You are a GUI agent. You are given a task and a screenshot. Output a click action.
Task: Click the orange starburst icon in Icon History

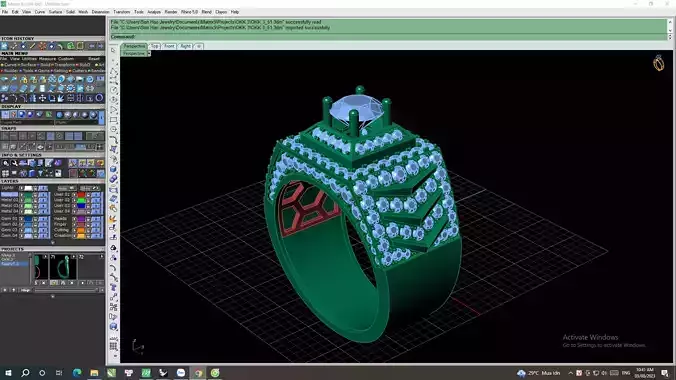click(42, 46)
